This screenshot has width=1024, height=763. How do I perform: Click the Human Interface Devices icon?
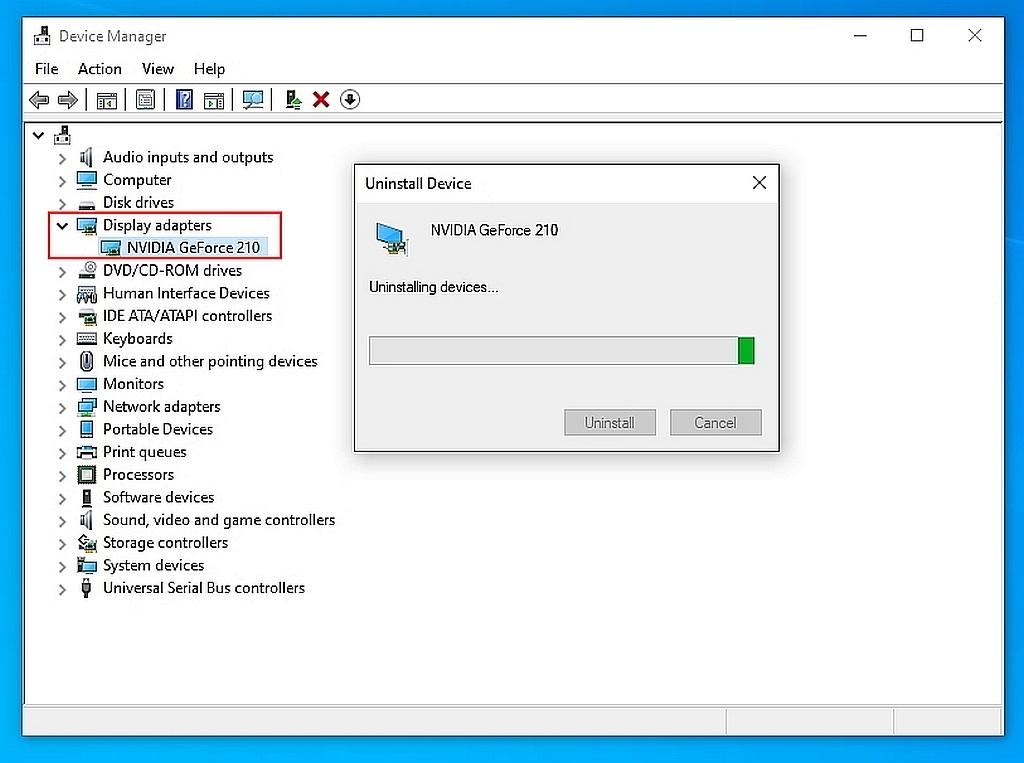87,293
